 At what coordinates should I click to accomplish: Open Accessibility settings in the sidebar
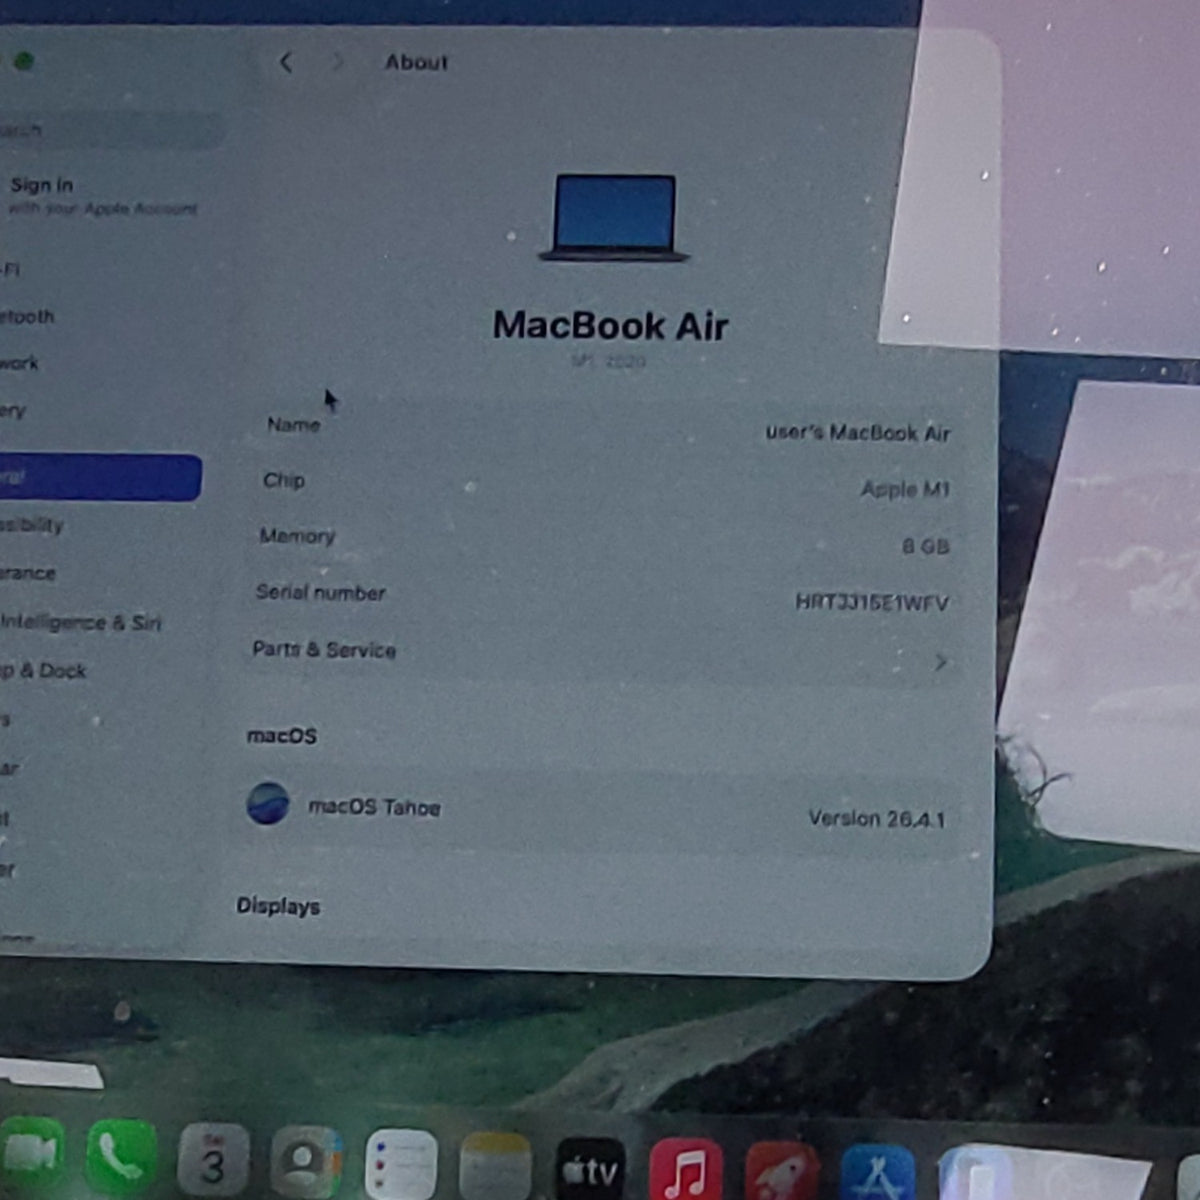tap(31, 525)
